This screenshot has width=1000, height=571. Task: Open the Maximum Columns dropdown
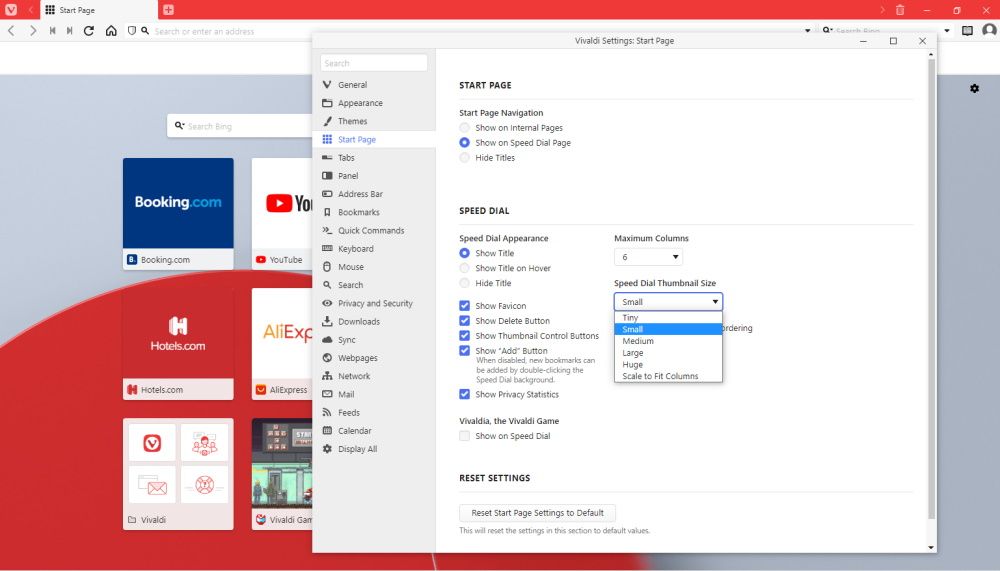648,257
